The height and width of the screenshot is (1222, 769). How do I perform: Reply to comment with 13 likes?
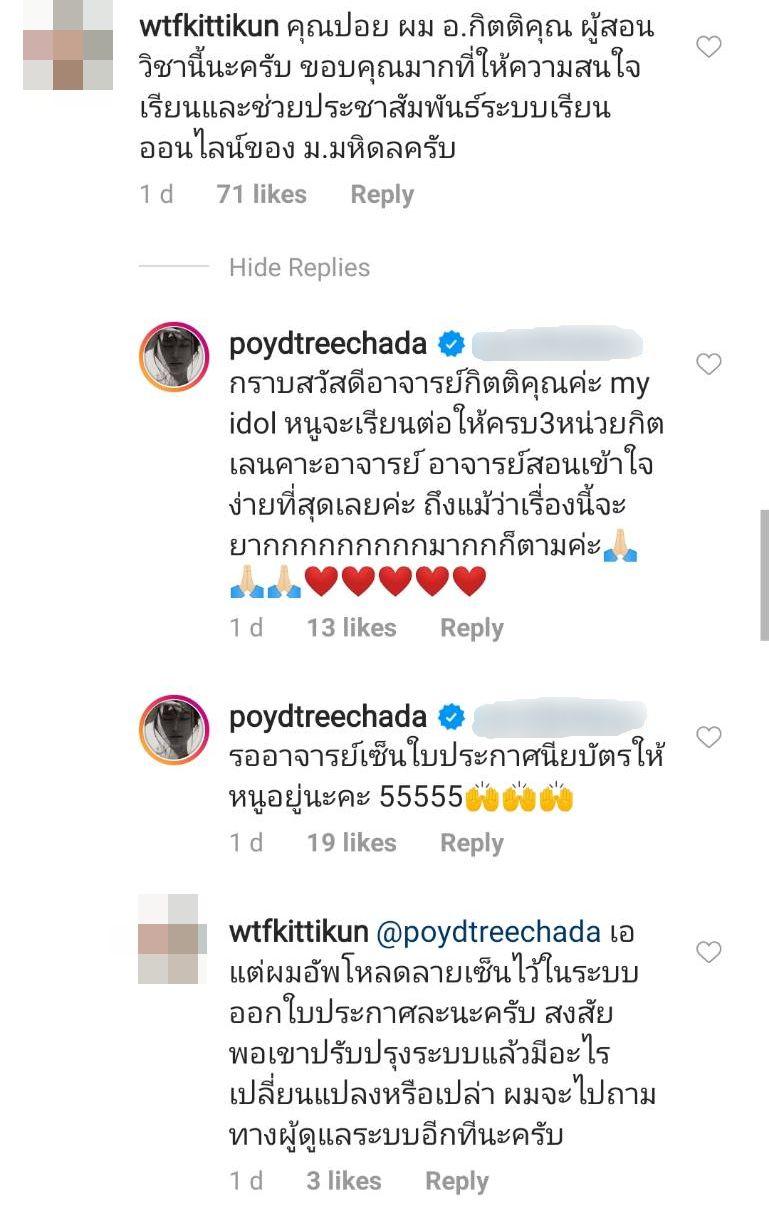pyautogui.click(x=472, y=628)
